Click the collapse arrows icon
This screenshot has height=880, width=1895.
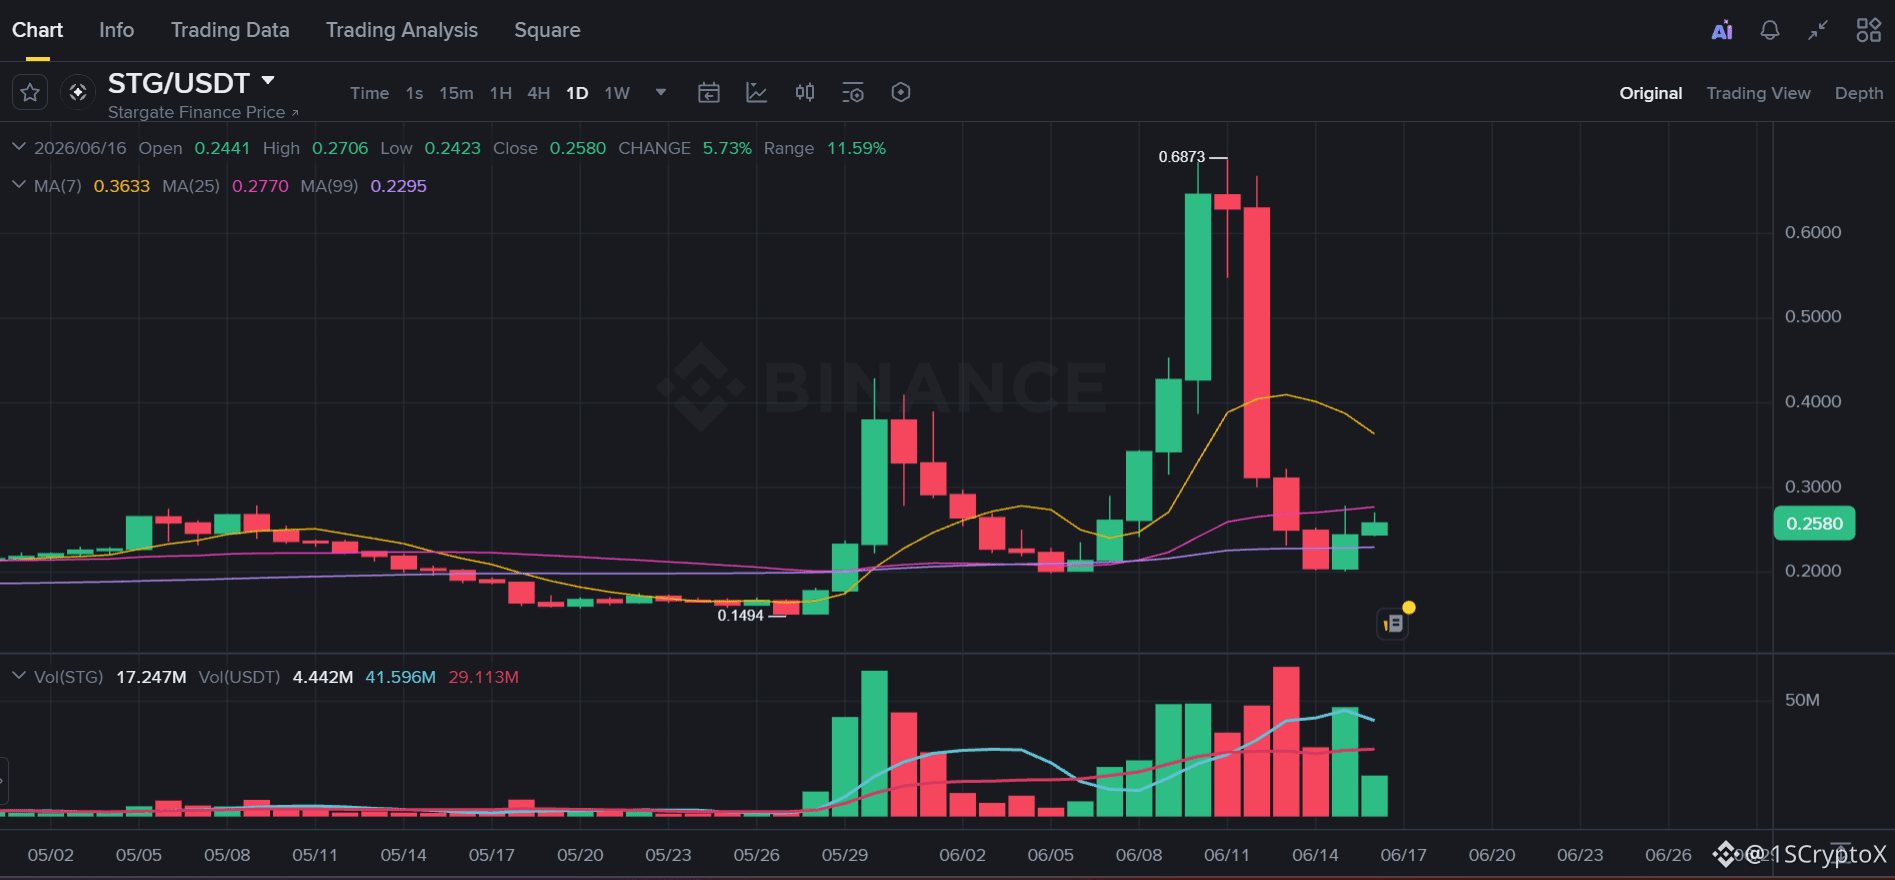click(x=1818, y=30)
